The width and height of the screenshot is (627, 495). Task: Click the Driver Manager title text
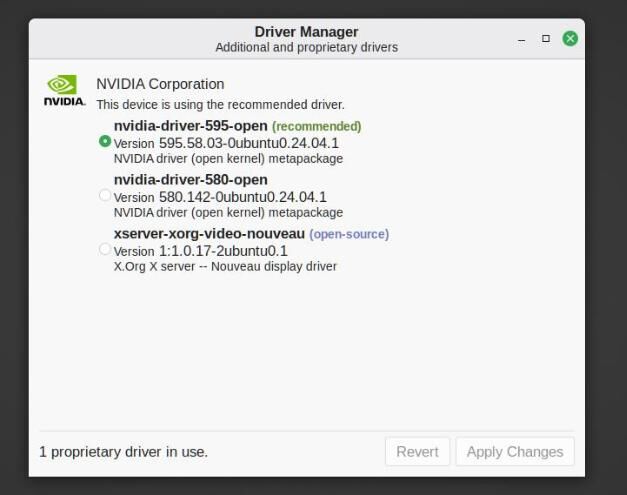click(306, 32)
